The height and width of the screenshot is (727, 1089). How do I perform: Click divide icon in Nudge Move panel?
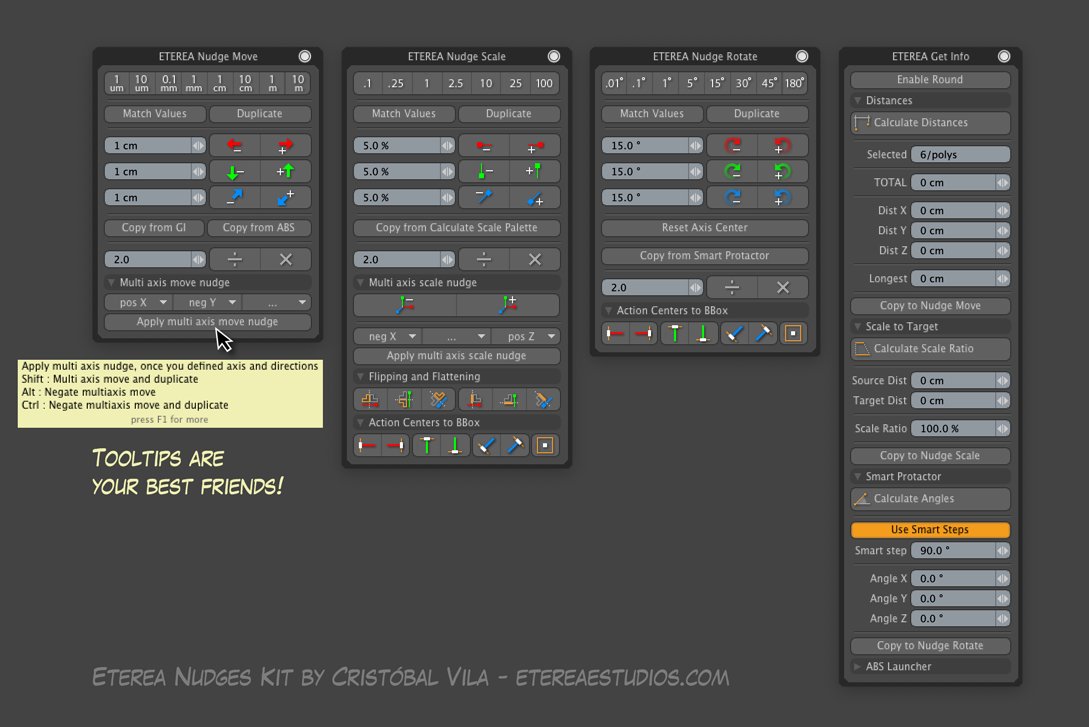(x=235, y=260)
